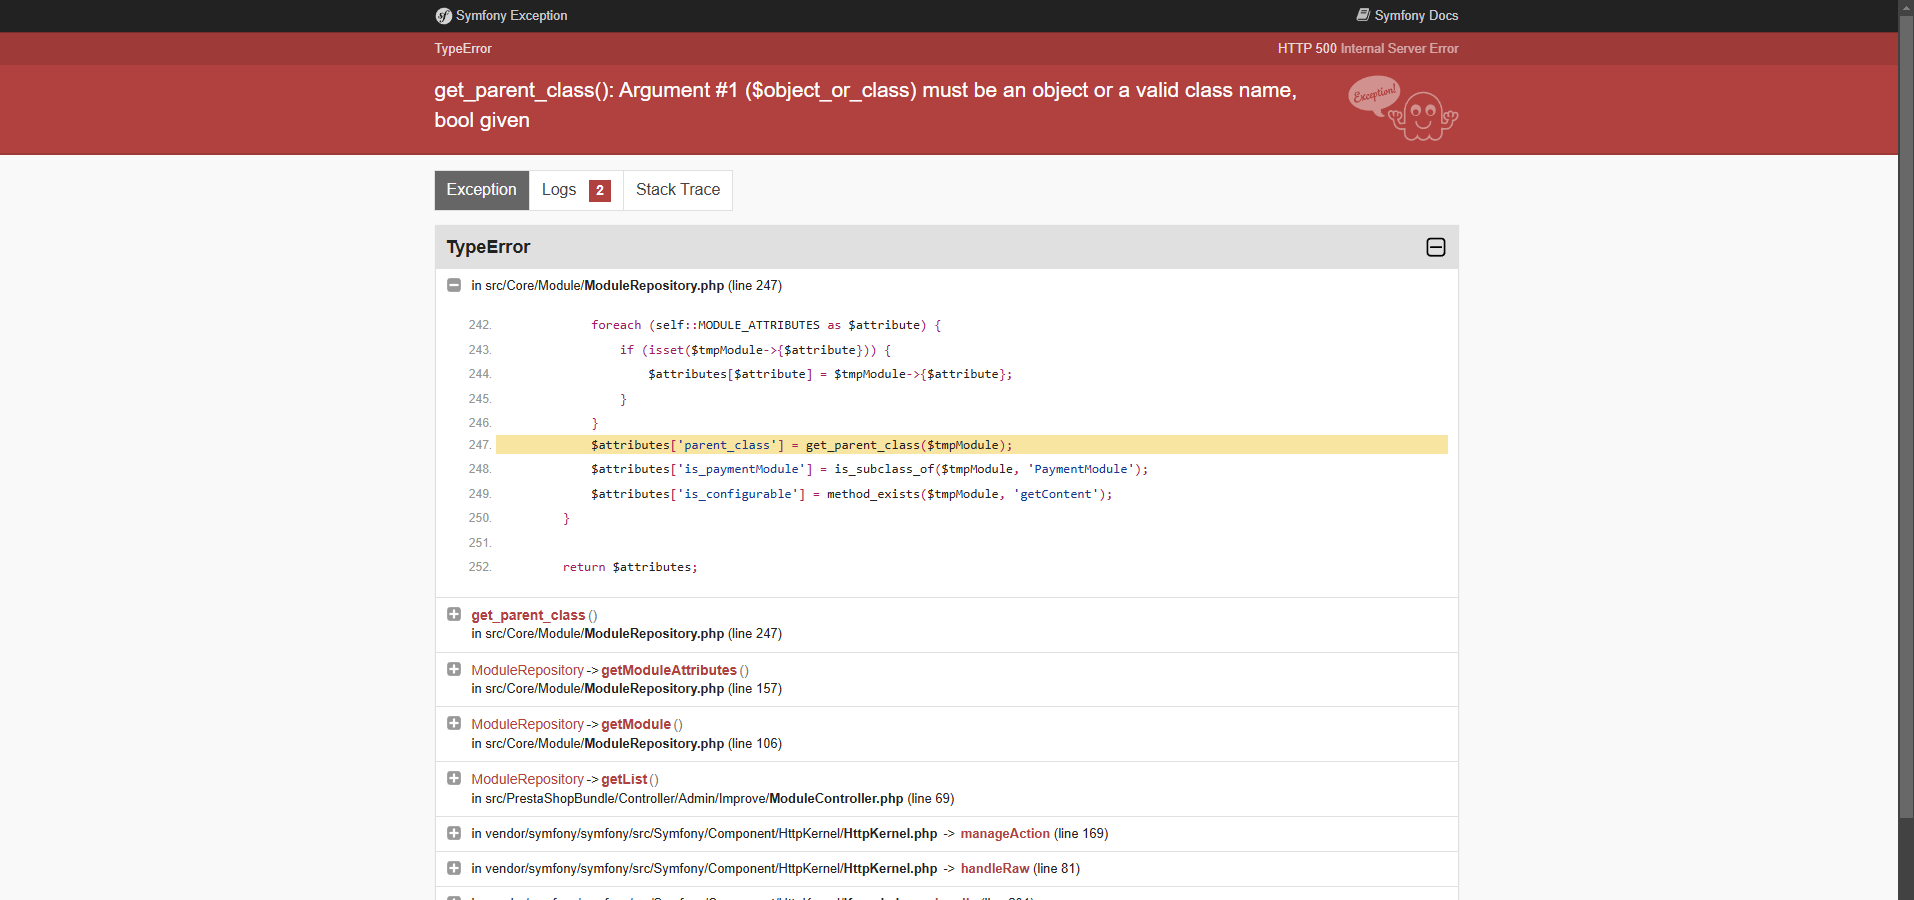Expand the get_parent_class() trace entry
The image size is (1914, 900).
click(453, 614)
